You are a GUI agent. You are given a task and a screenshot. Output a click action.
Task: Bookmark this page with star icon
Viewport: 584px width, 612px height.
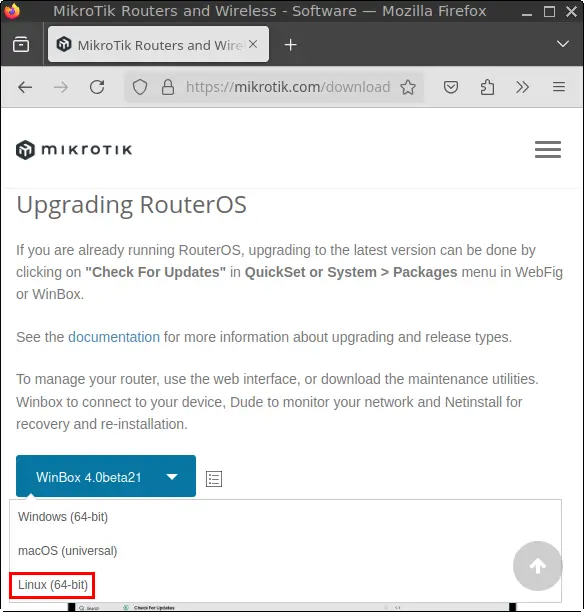[x=408, y=87]
